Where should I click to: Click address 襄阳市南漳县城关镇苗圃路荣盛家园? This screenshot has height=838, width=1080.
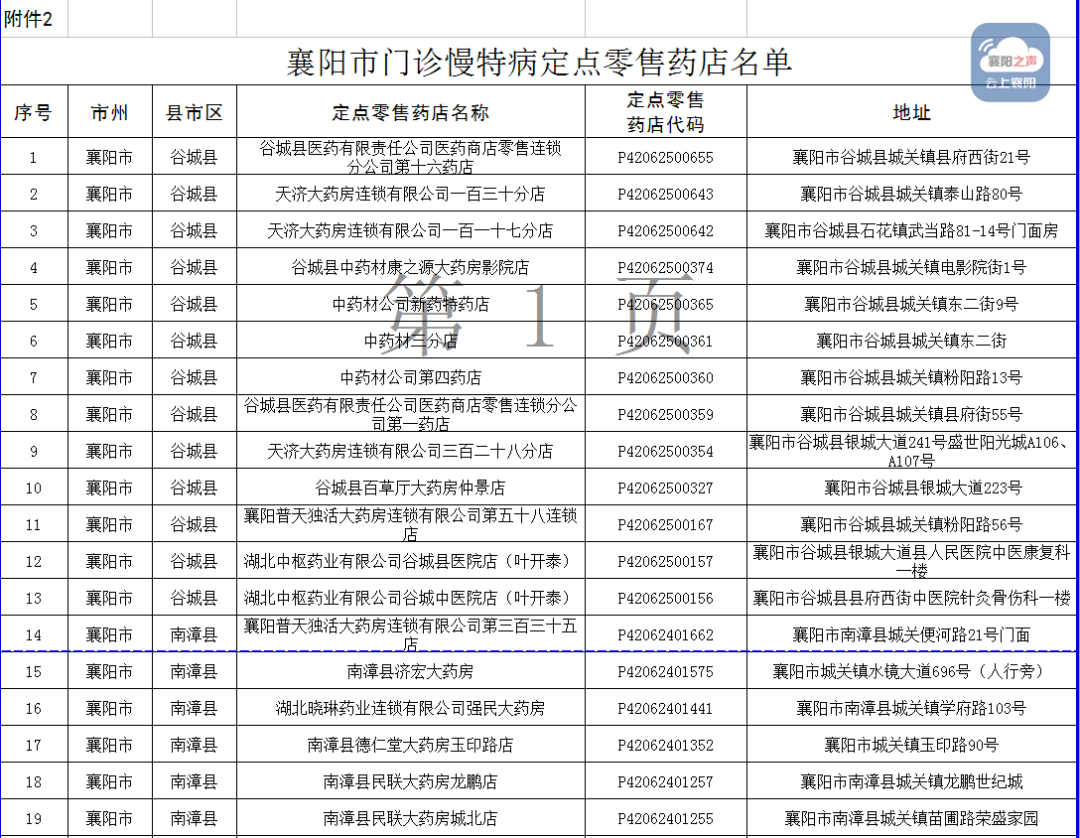[x=911, y=819]
